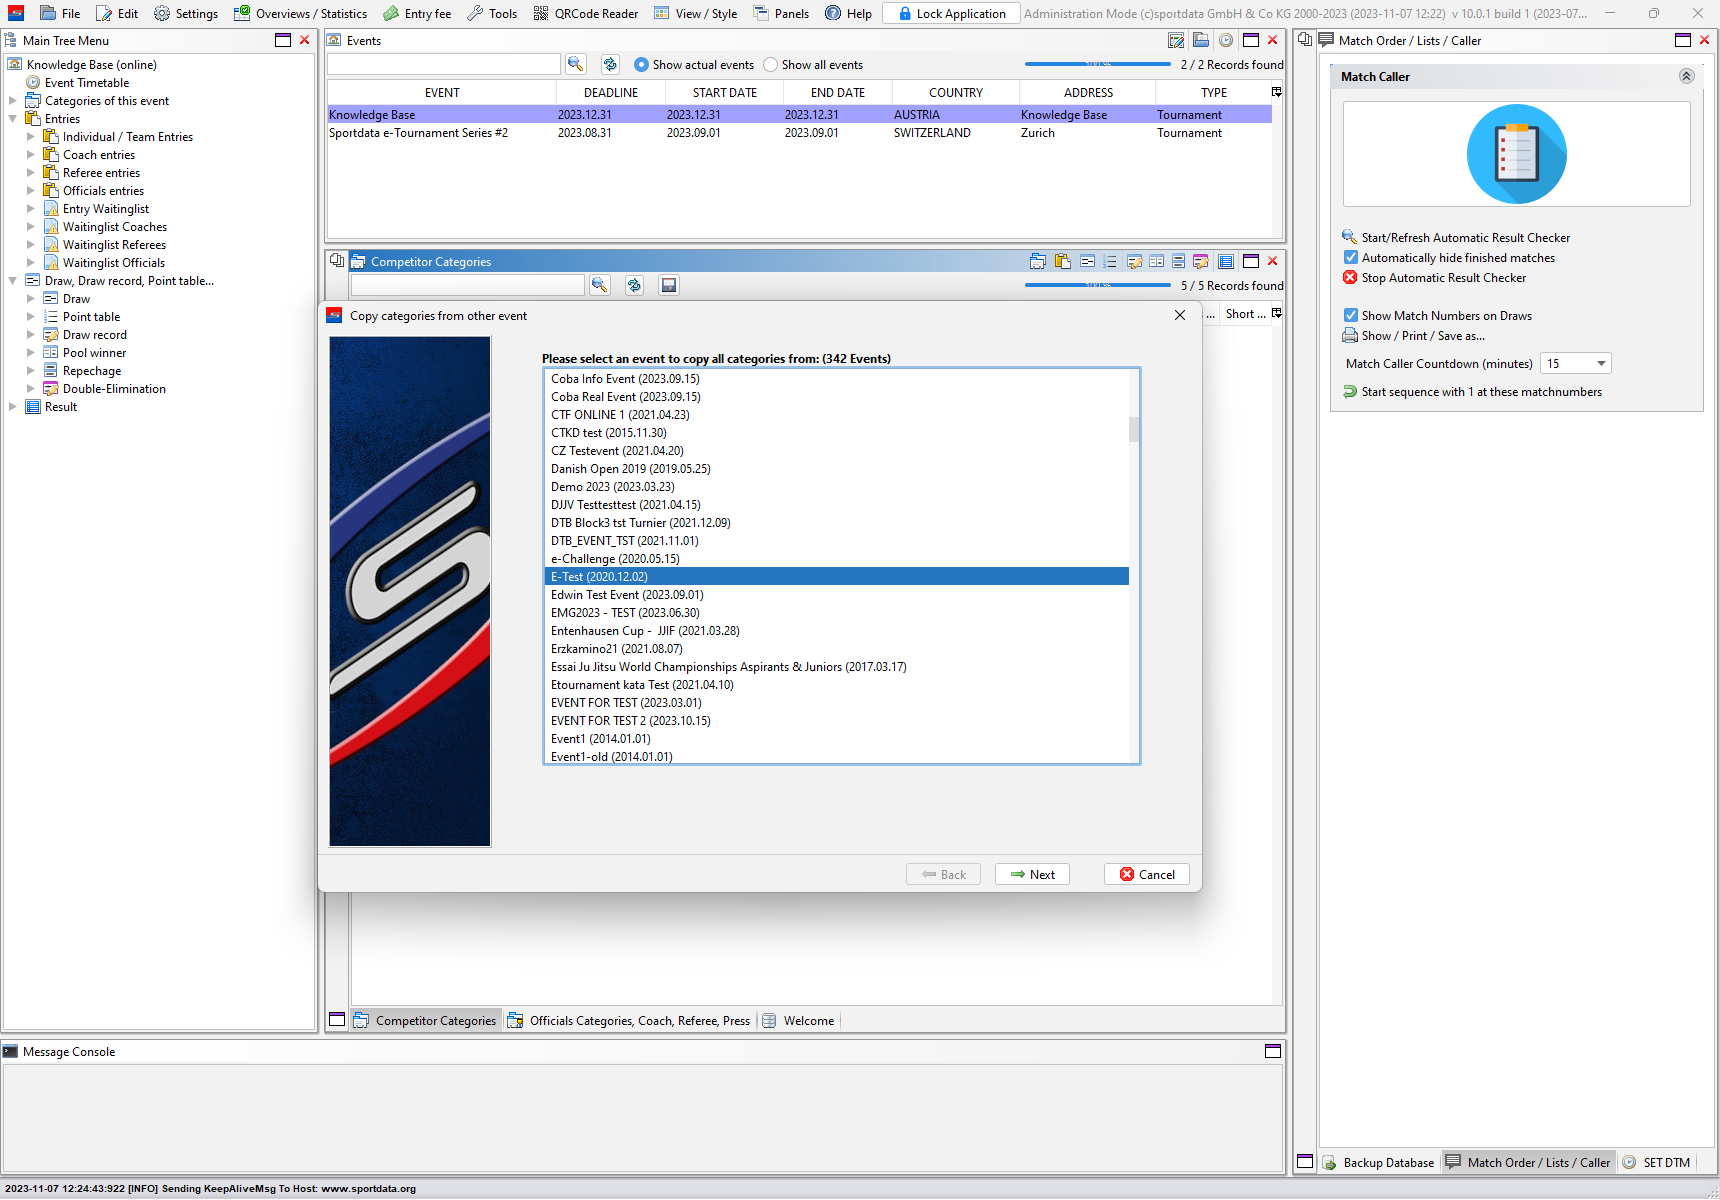Click the Next button in the dialog
Image resolution: width=1720 pixels, height=1200 pixels.
tap(1032, 874)
